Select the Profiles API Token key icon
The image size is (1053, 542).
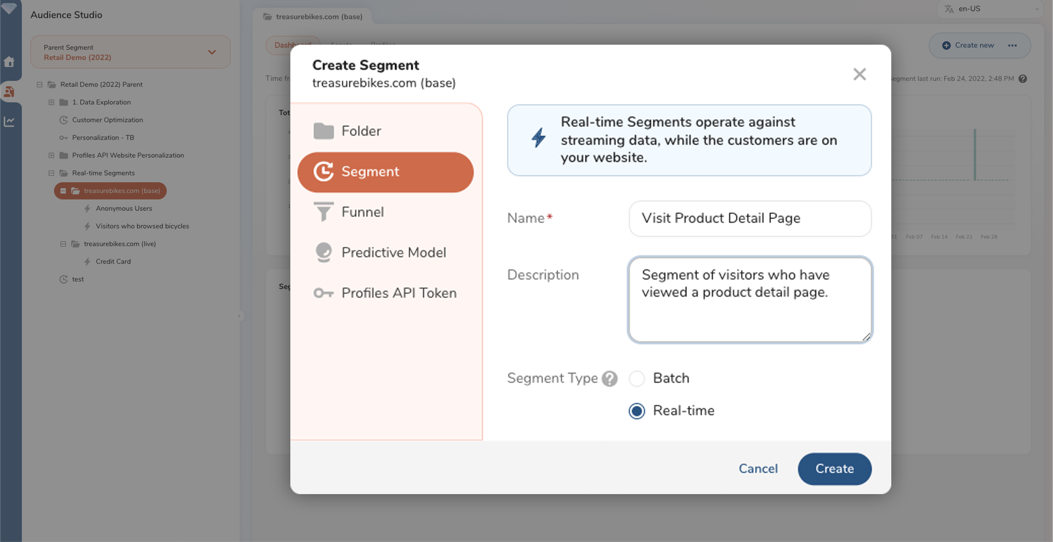point(324,293)
